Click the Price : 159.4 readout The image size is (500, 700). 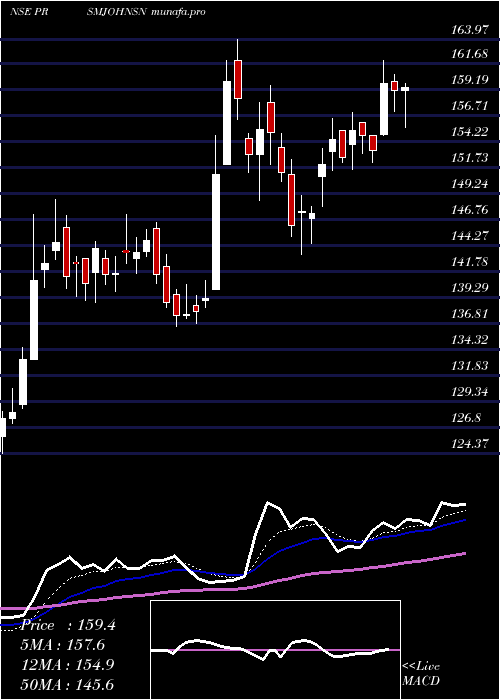(68, 625)
